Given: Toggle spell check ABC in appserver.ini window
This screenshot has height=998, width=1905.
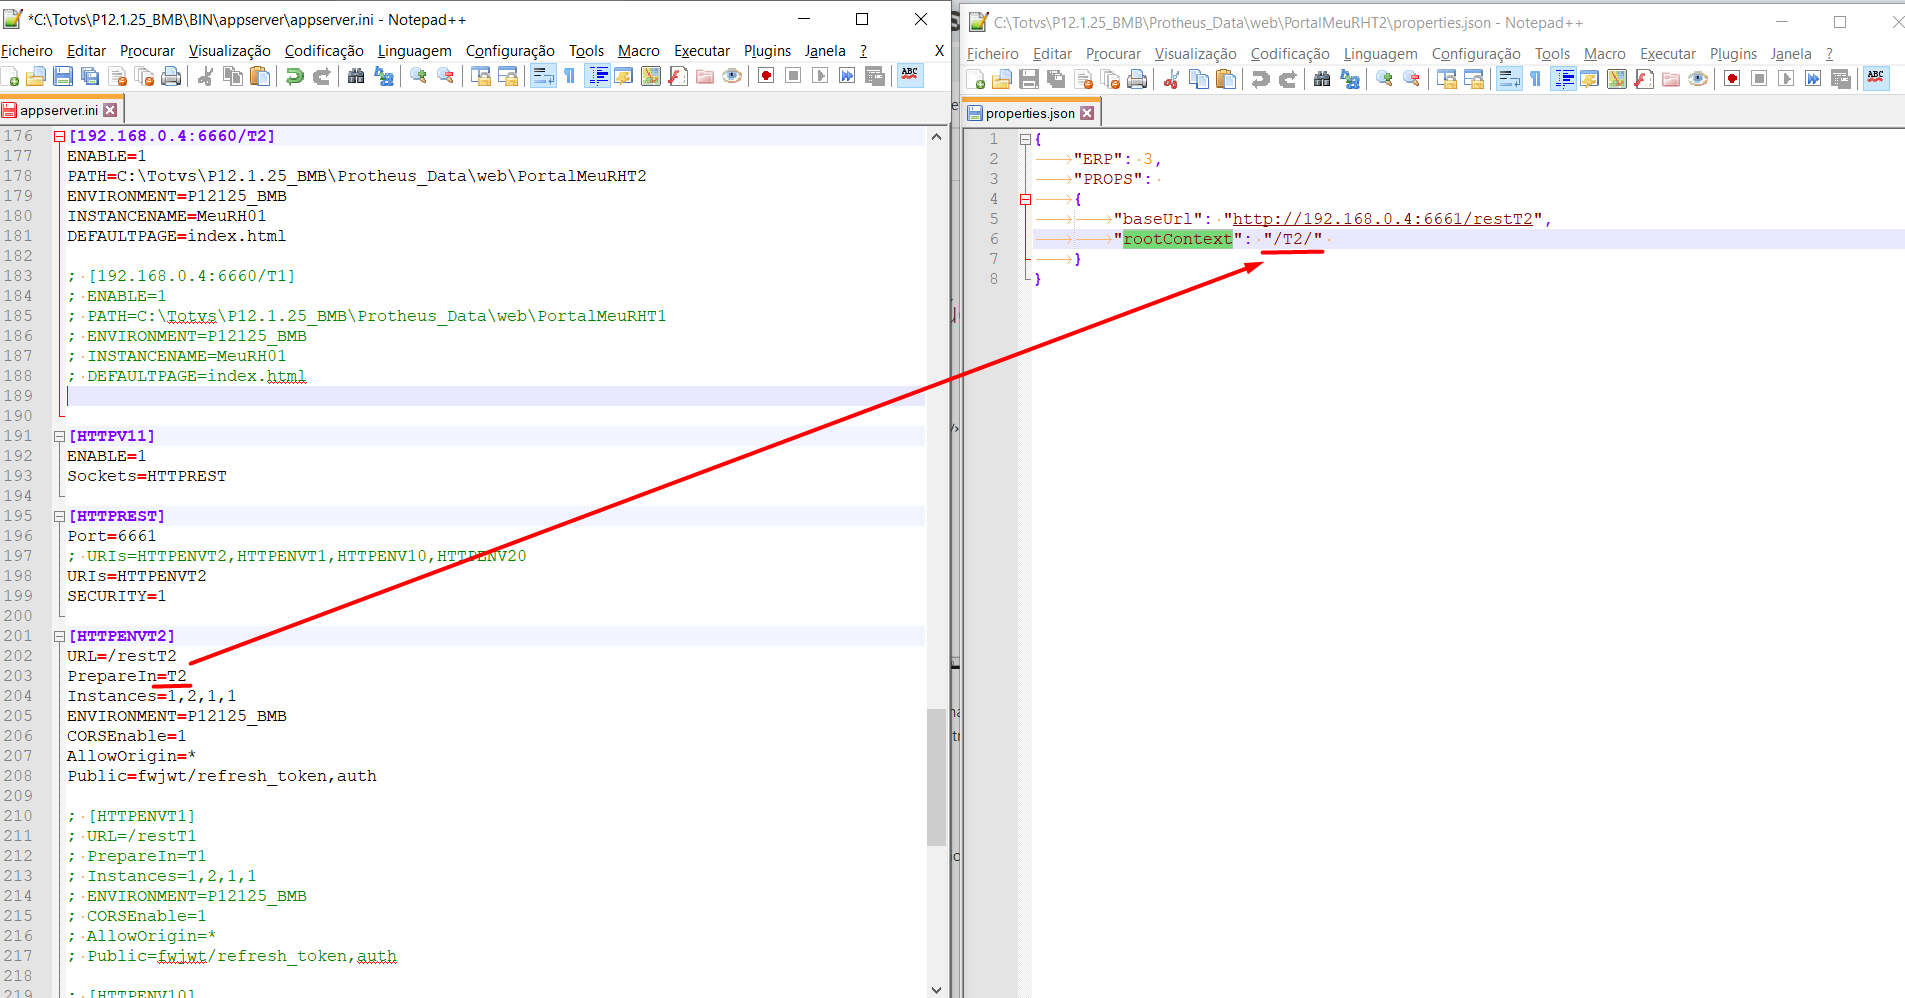Looking at the screenshot, I should 910,76.
